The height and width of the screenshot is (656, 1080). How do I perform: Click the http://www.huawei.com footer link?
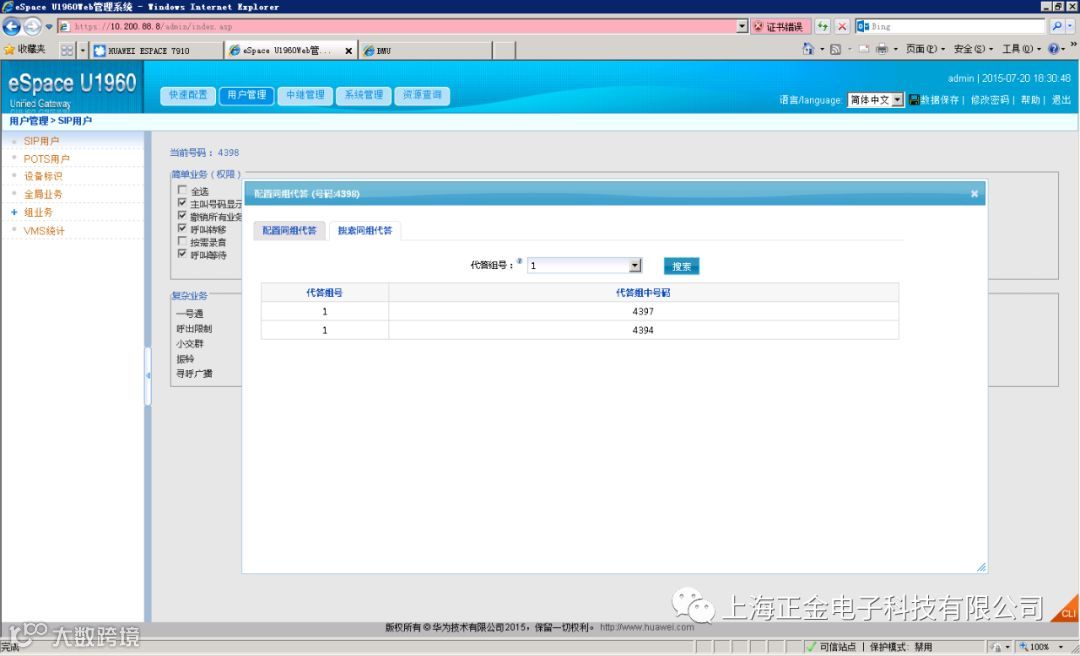coord(647,627)
